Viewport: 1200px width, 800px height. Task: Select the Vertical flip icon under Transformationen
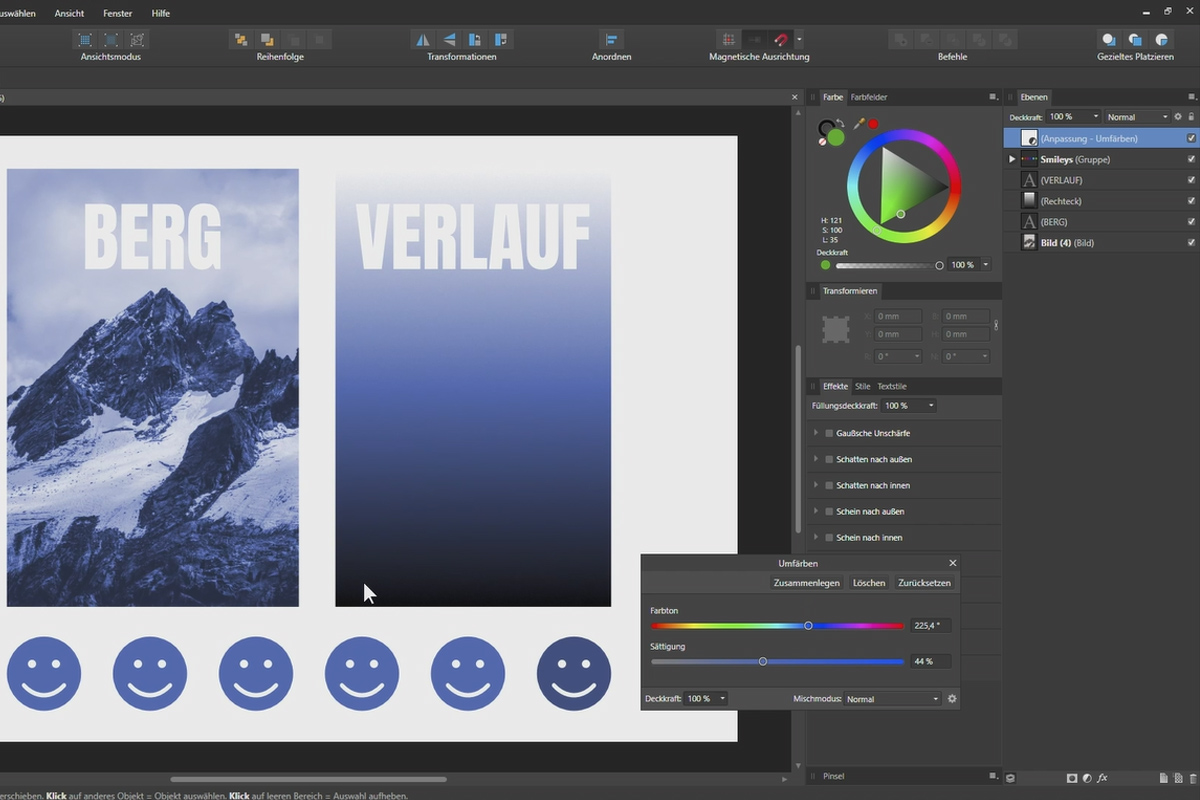tap(449, 39)
